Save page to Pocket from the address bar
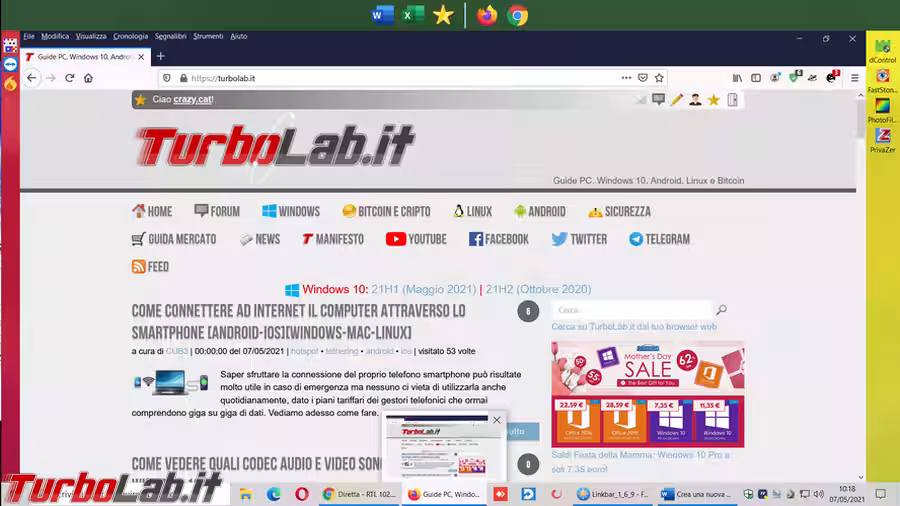900x506 pixels. click(x=643, y=78)
